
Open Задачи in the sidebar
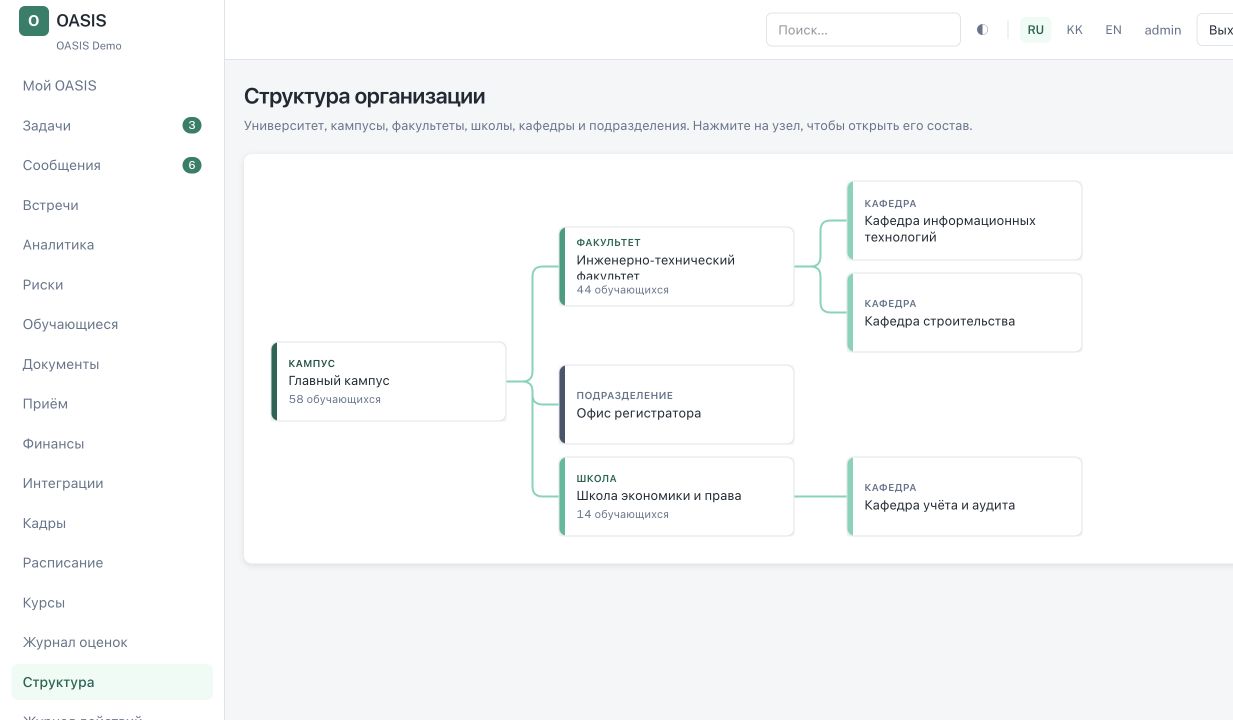tap(112, 126)
